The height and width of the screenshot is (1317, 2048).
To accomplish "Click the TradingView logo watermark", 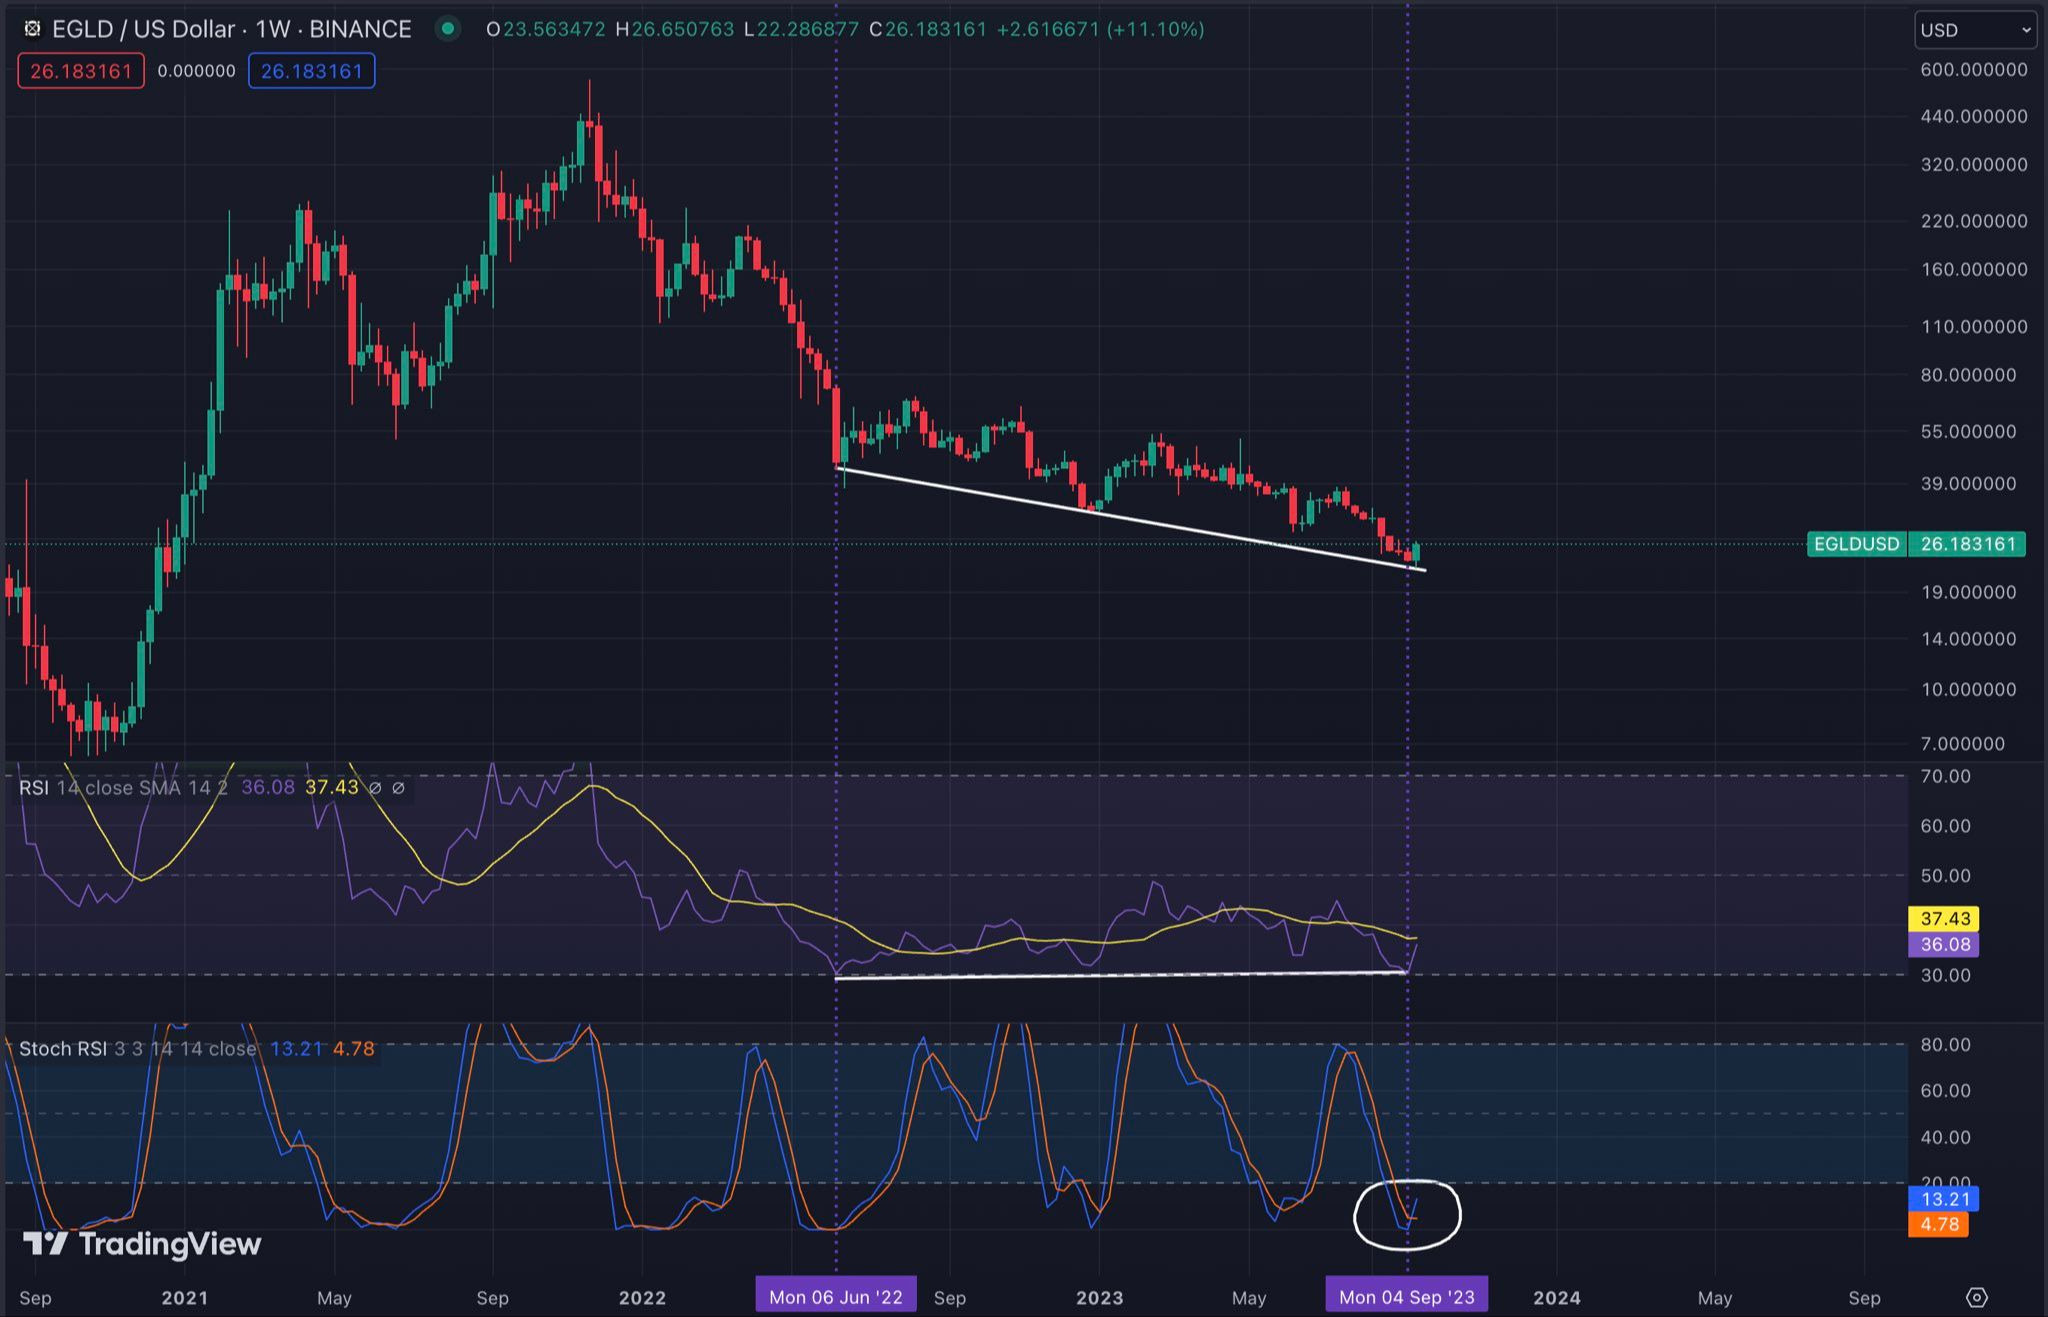I will [142, 1243].
